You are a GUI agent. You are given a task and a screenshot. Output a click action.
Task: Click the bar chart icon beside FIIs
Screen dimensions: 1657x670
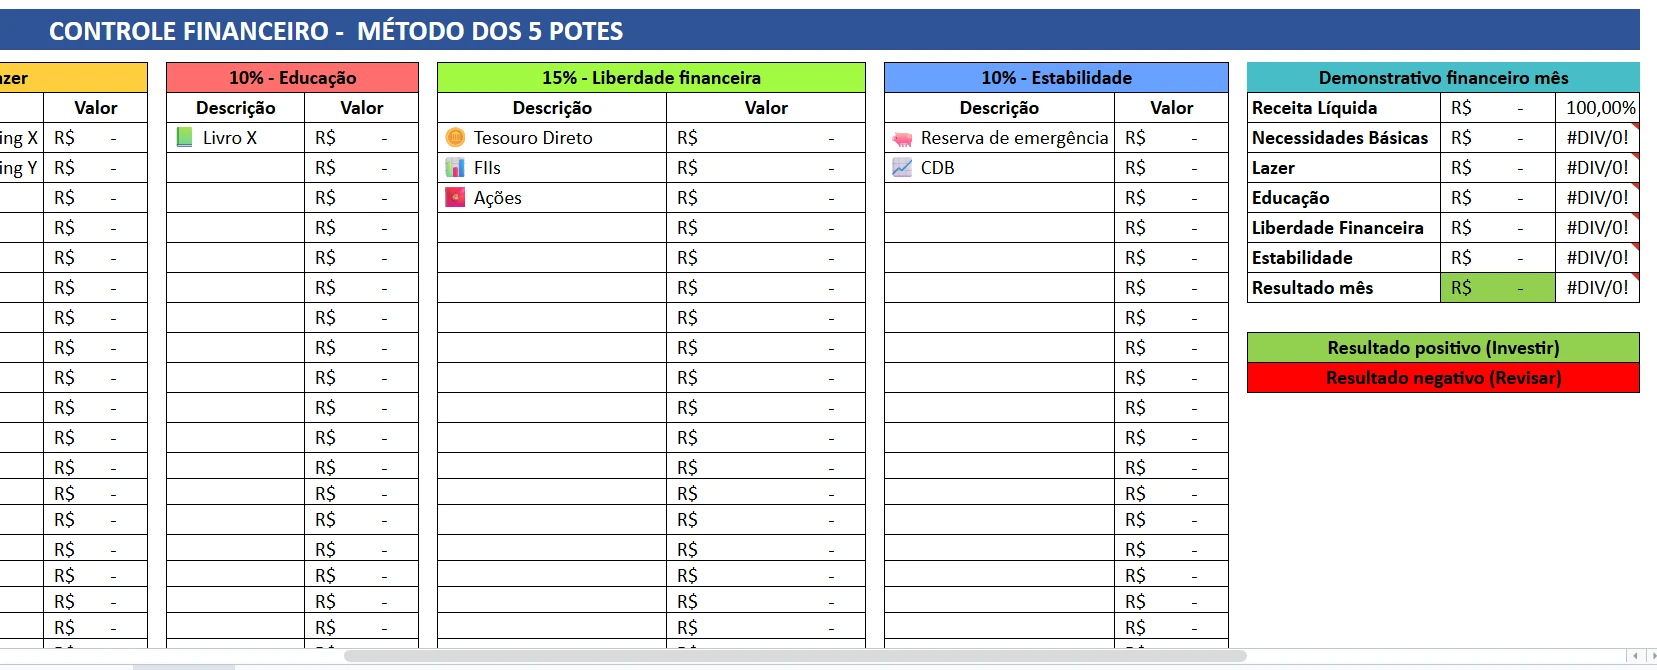click(455, 168)
